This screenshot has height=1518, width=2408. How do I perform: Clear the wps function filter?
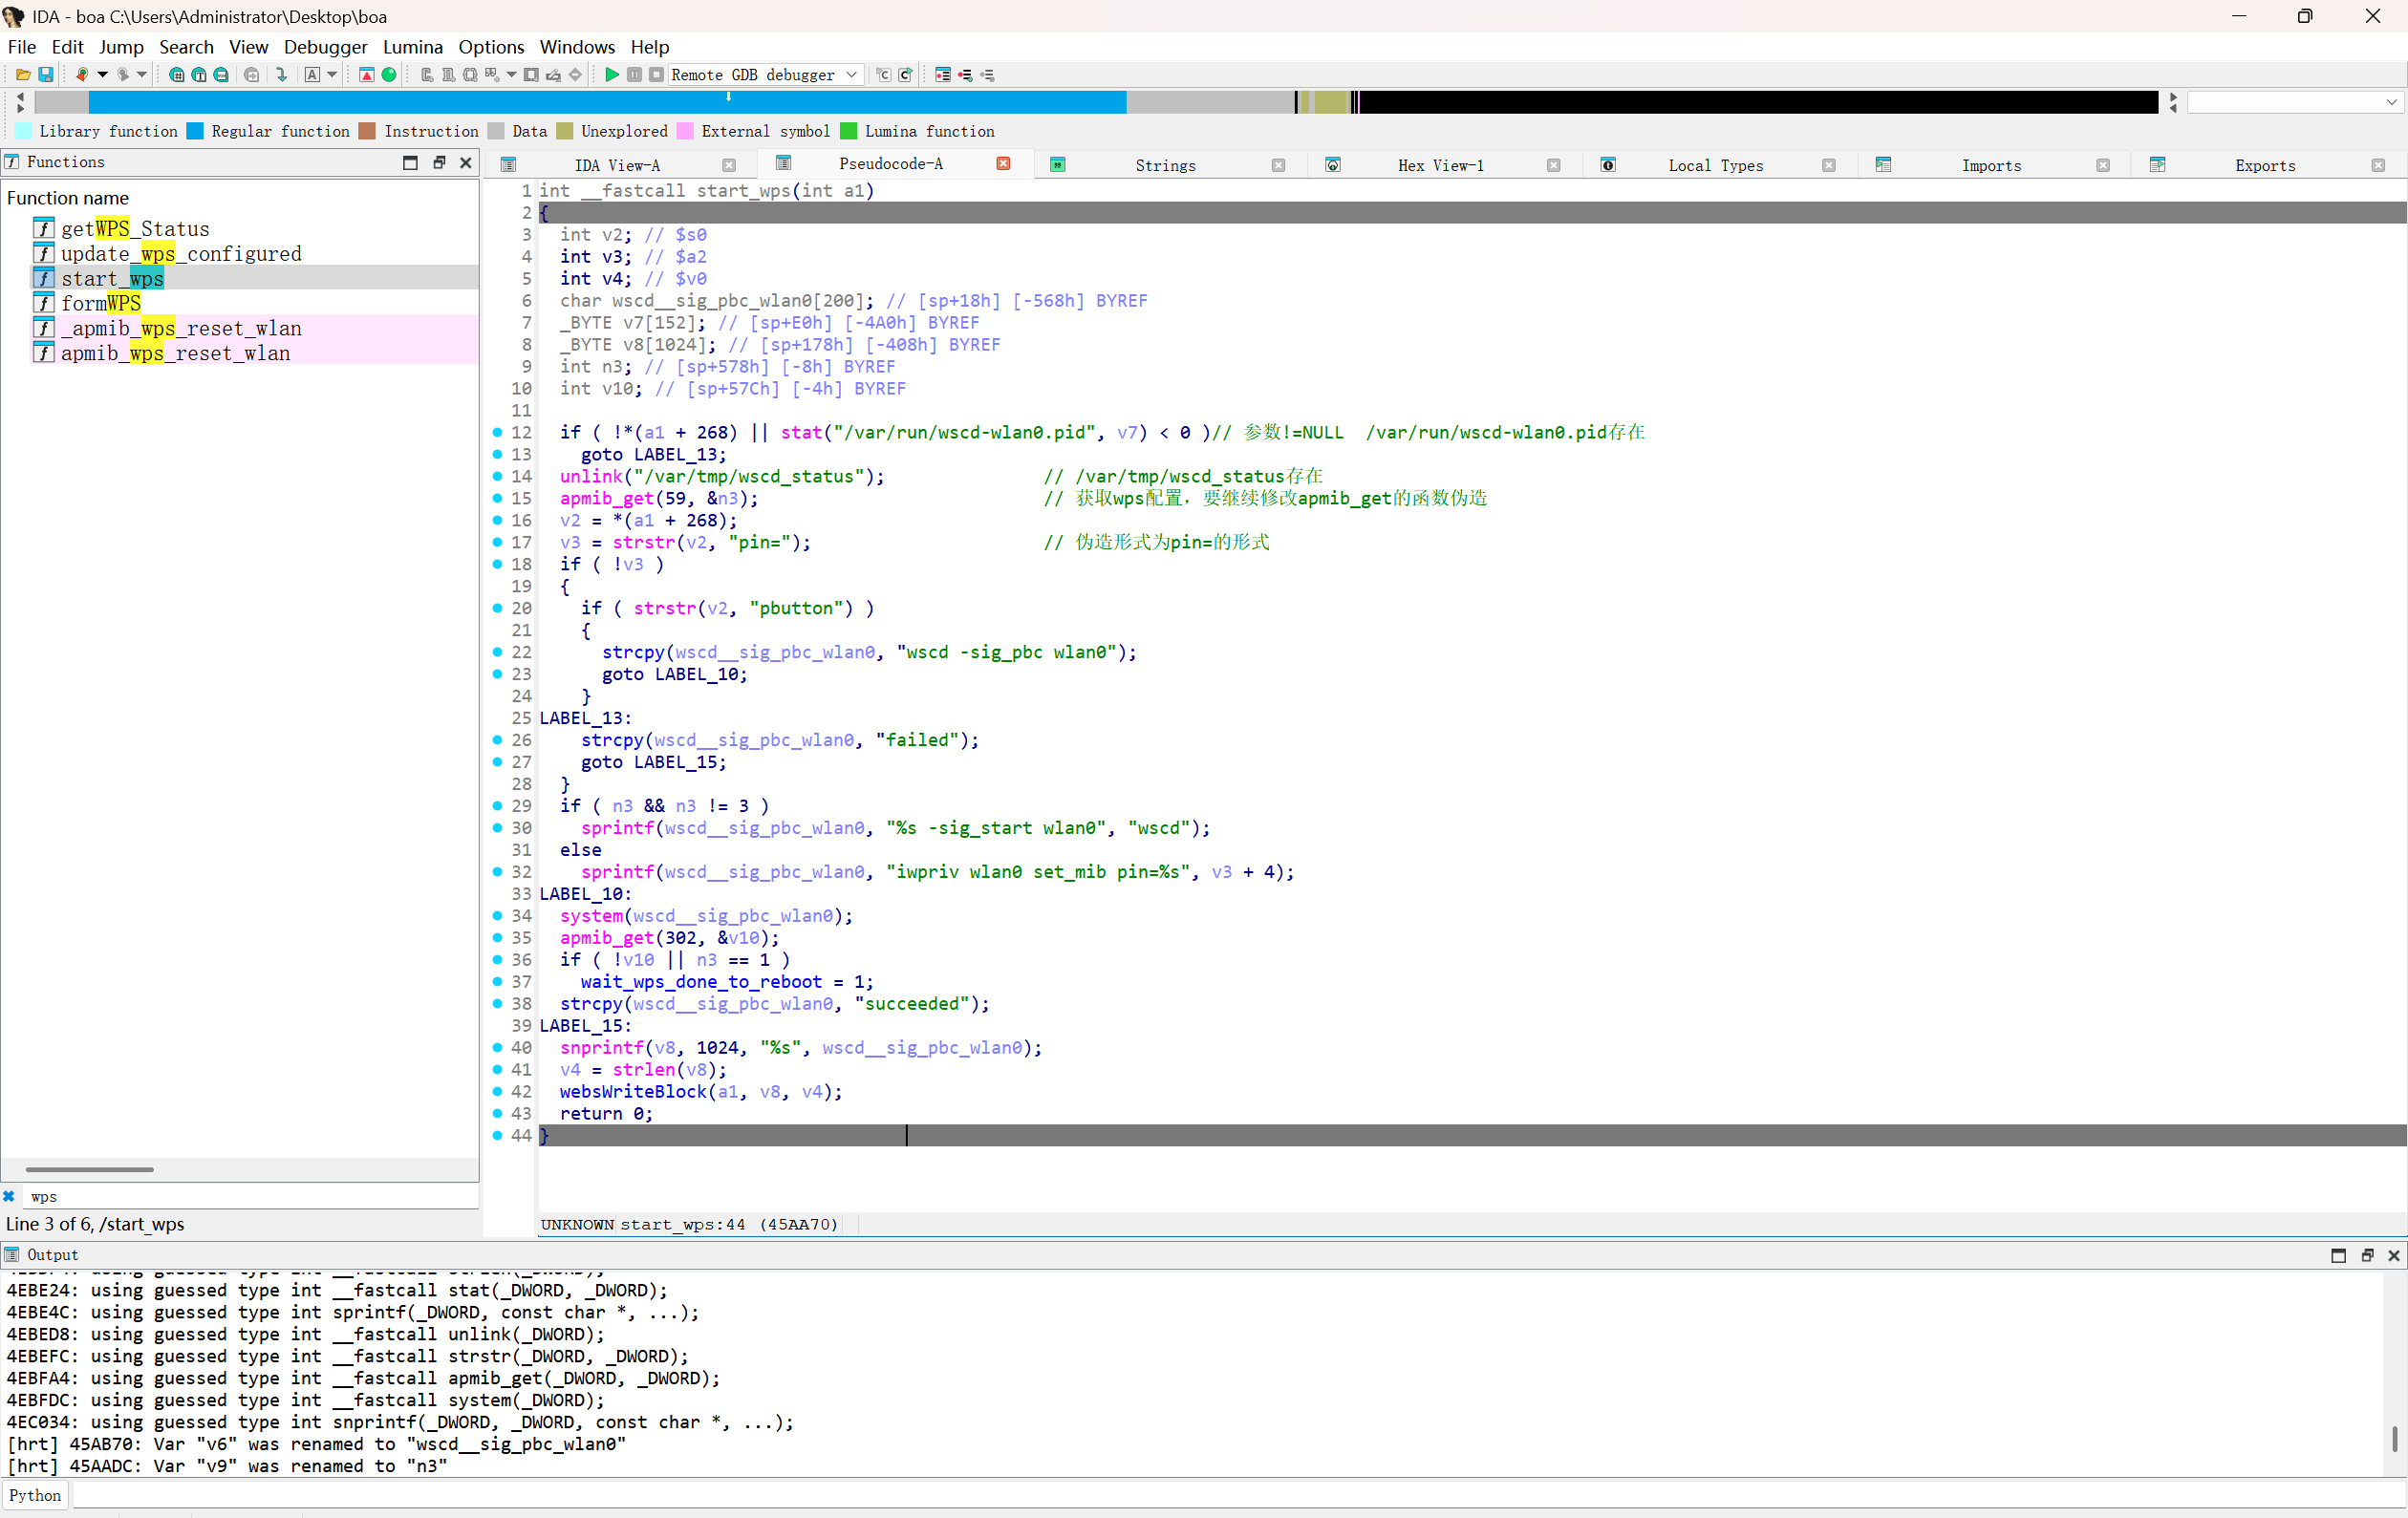[9, 1197]
